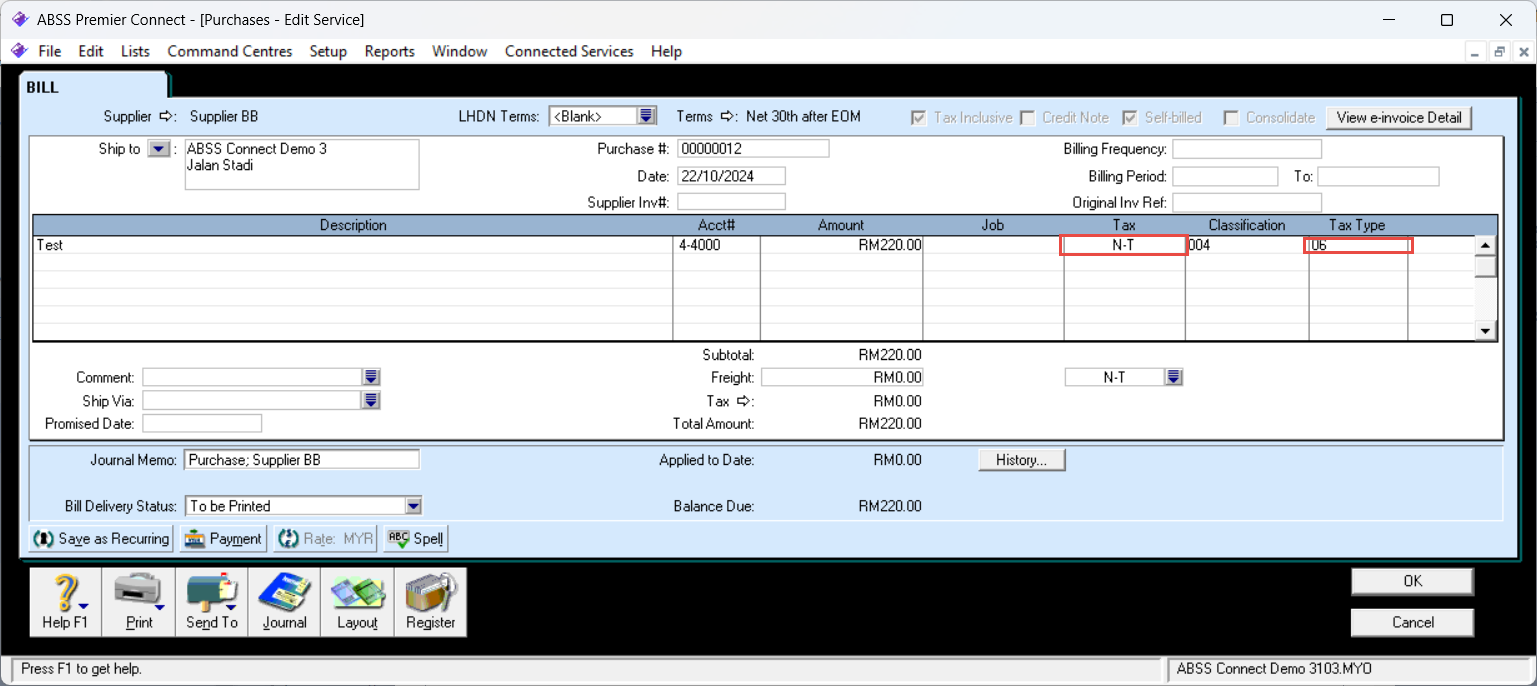
Task: Click the View e-invoice Detail button
Action: click(x=1399, y=118)
